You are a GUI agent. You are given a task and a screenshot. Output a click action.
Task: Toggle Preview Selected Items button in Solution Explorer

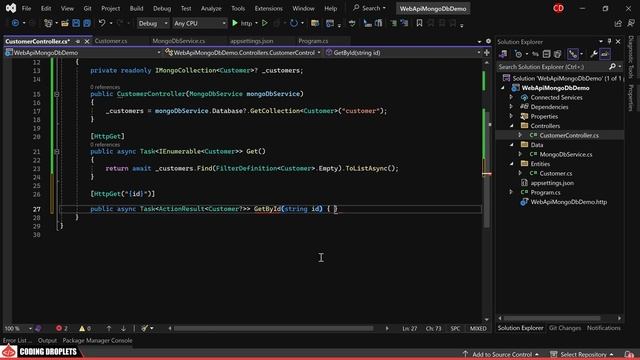pos(605,54)
